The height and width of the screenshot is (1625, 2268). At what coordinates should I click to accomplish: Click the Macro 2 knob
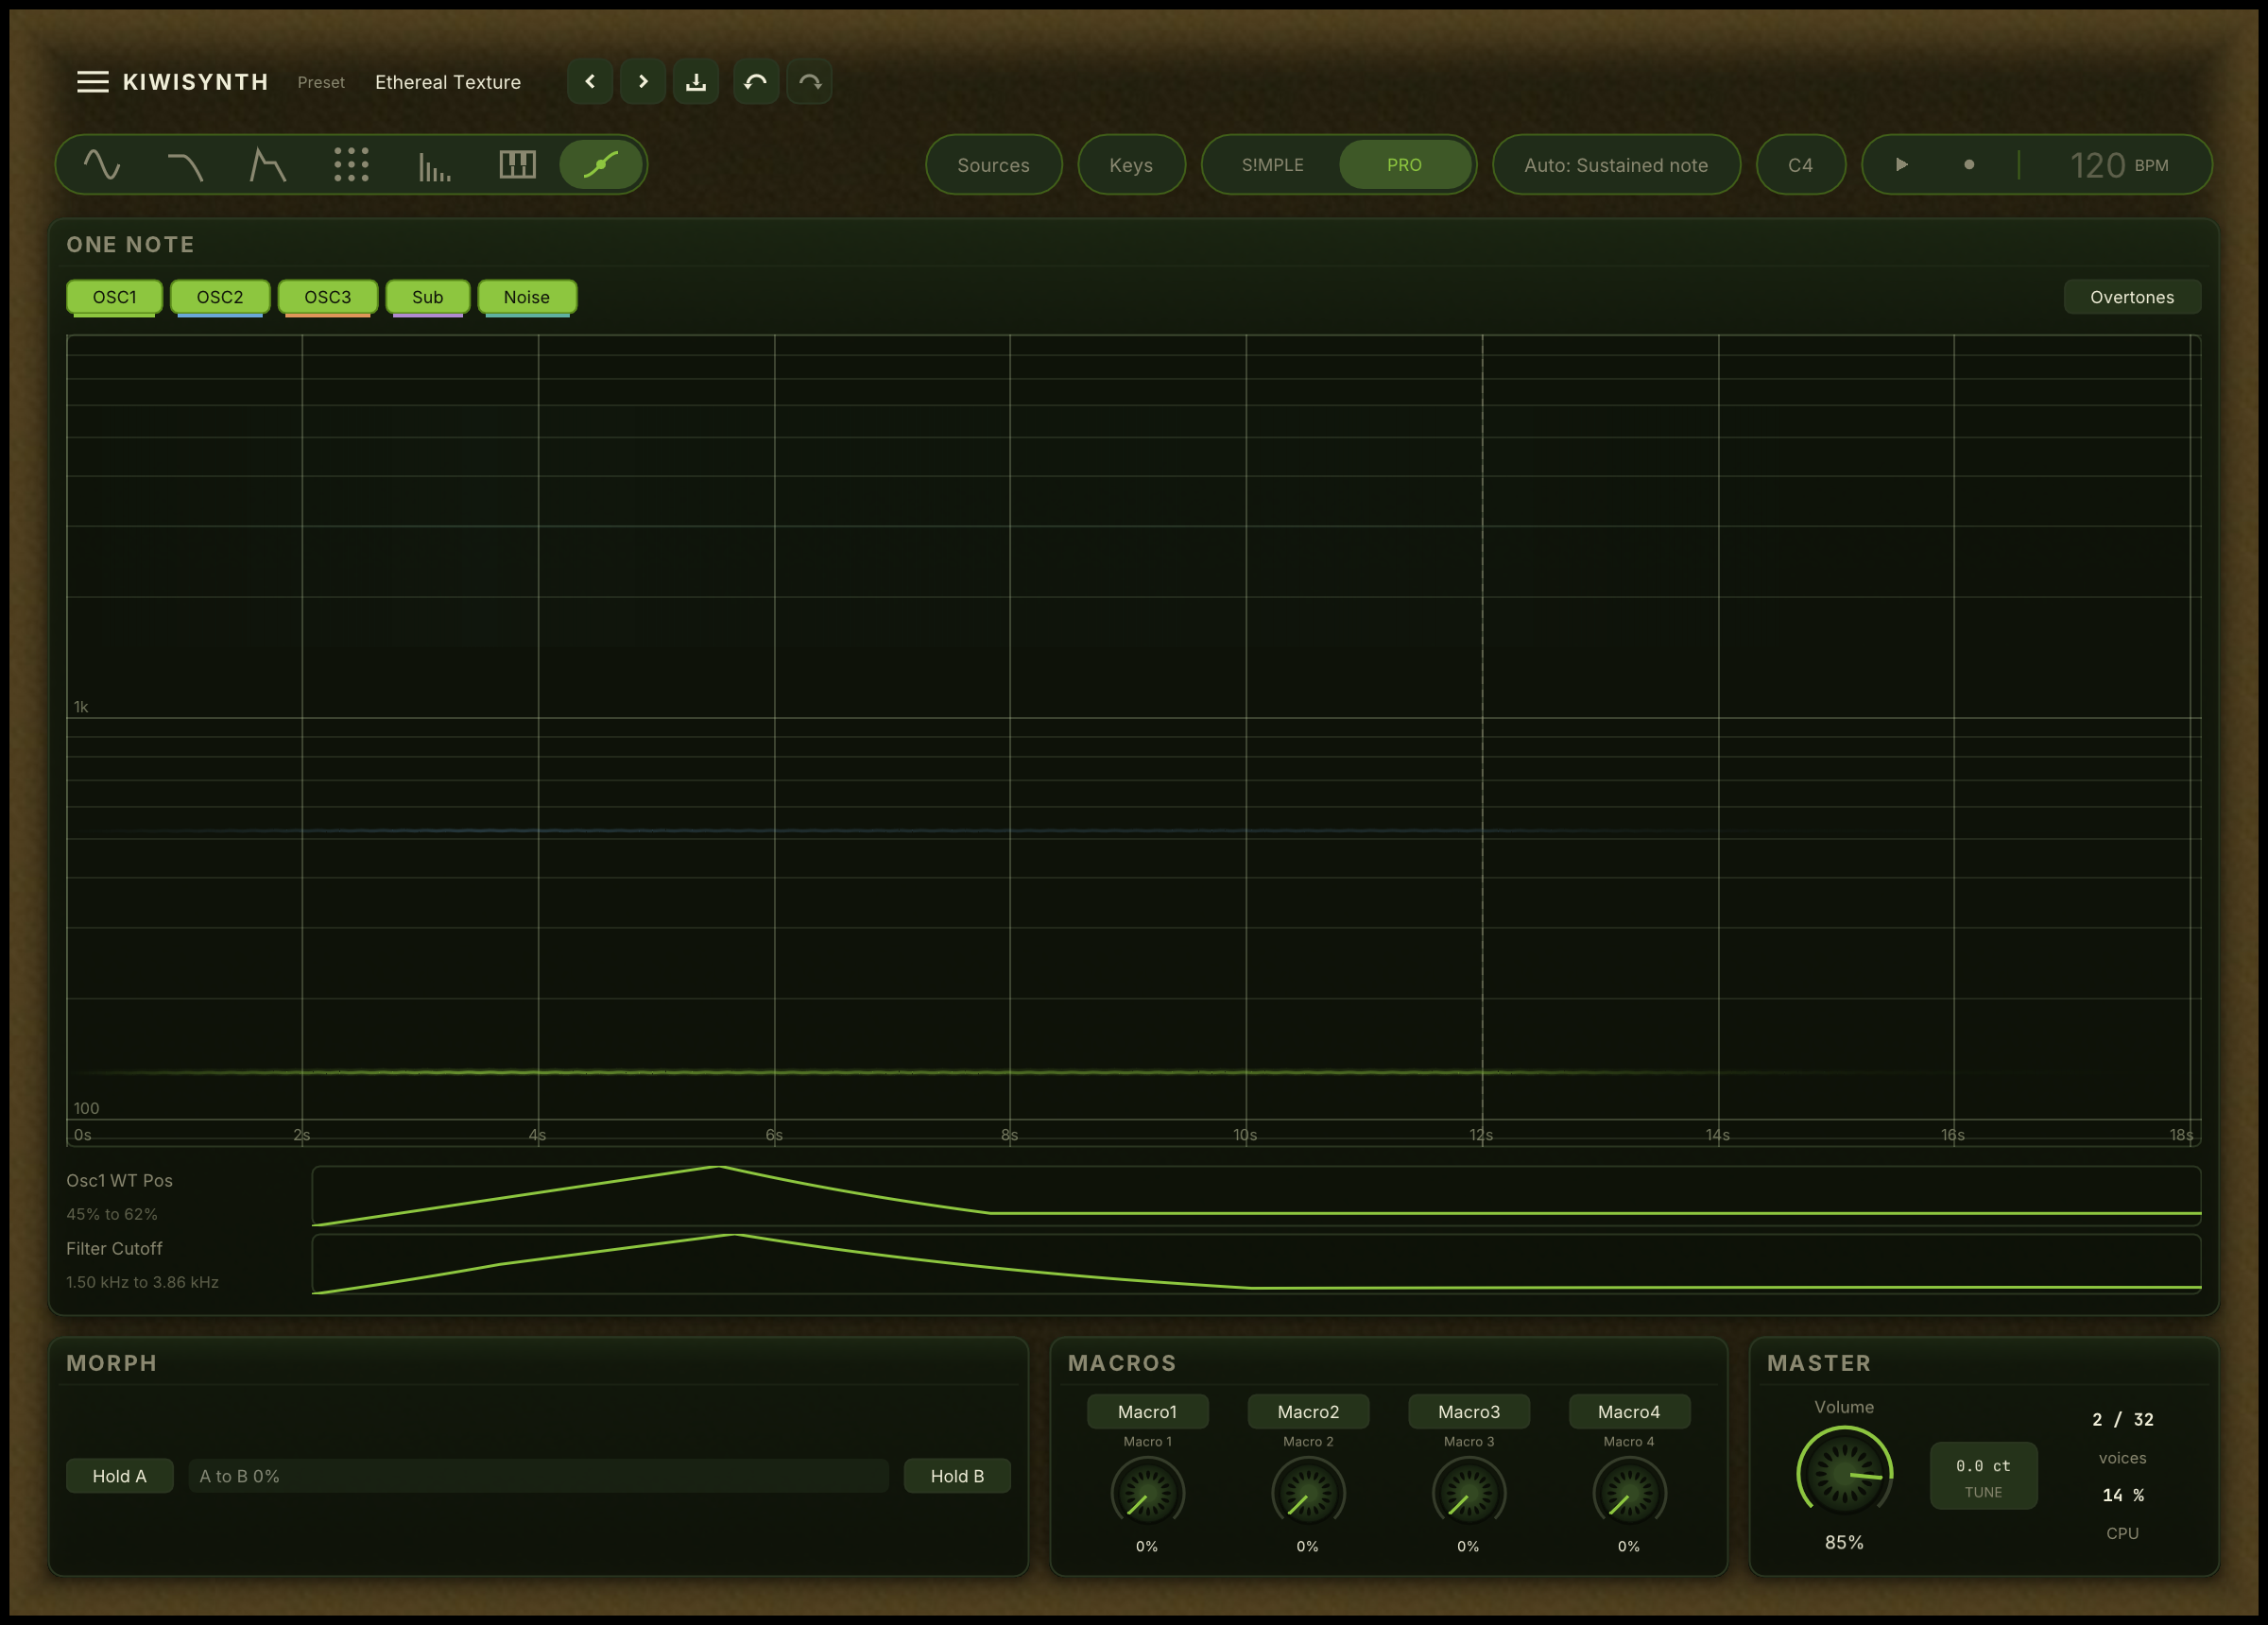(1308, 1493)
